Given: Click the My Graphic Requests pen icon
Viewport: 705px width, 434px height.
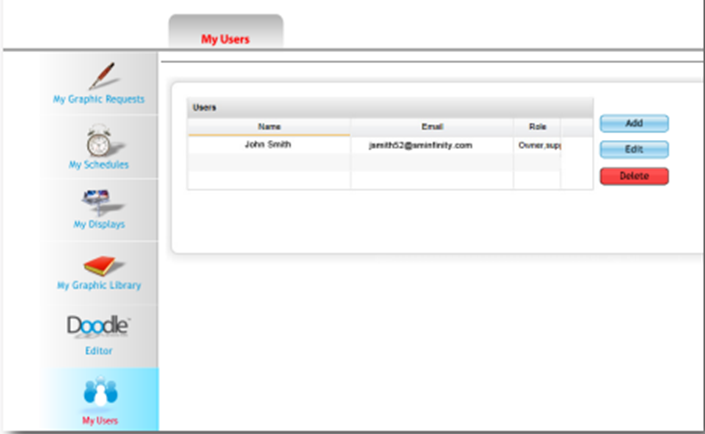Looking at the screenshot, I should pos(99,75).
